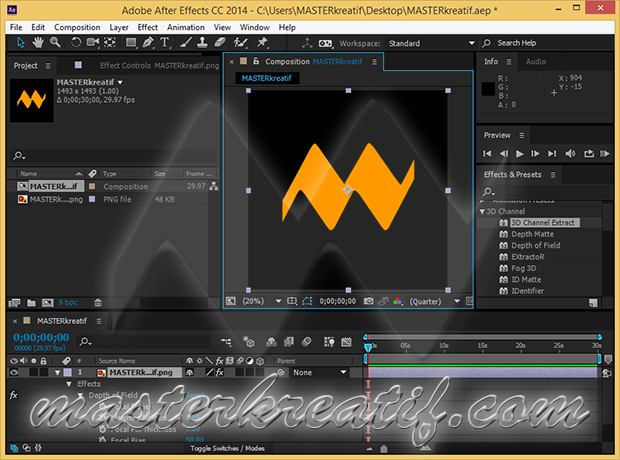Screen dimensions: 620x460
Task: Toggle Always Preview This View button
Action: click(x=231, y=301)
